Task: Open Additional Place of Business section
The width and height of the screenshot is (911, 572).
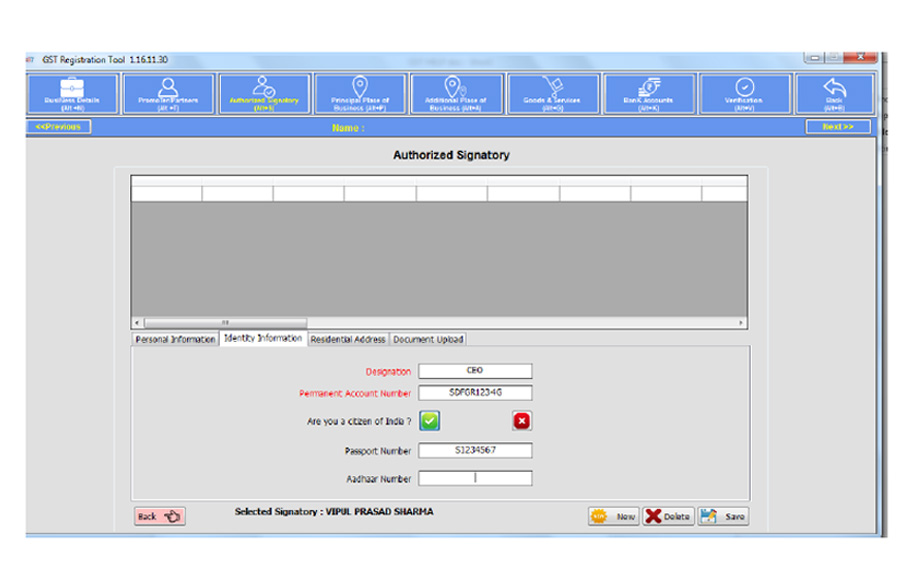Action: coord(456,94)
